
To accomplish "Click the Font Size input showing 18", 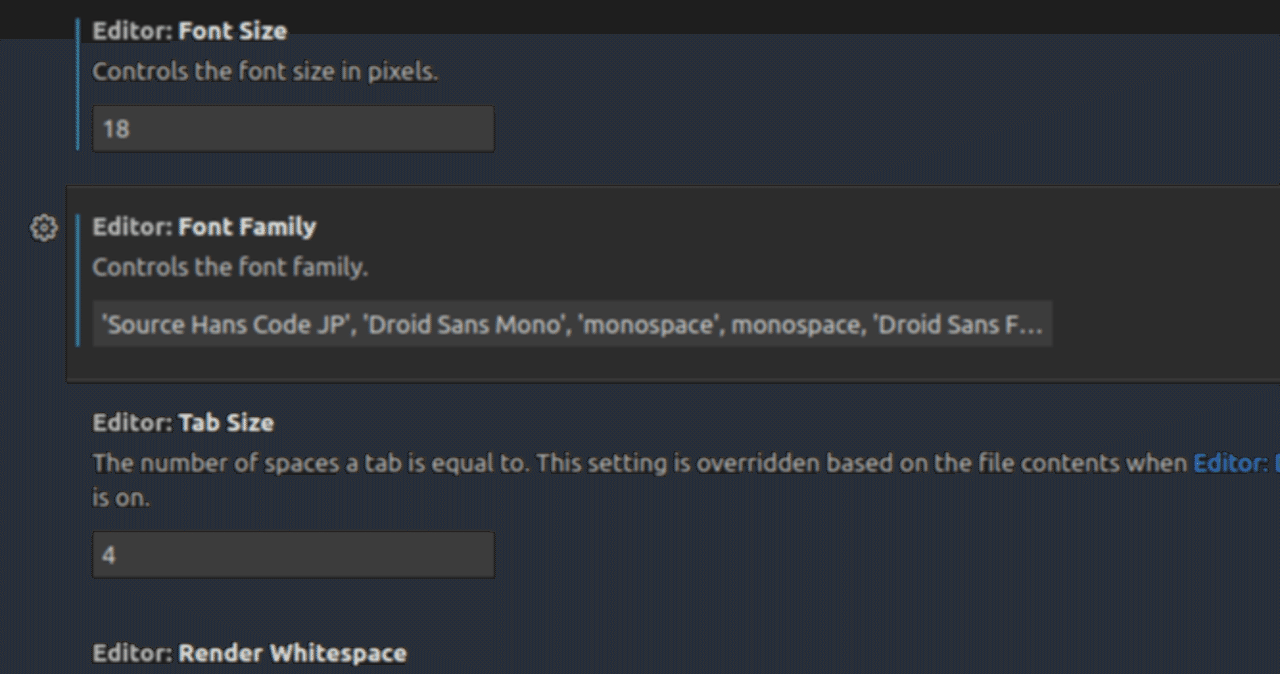I will pos(292,128).
